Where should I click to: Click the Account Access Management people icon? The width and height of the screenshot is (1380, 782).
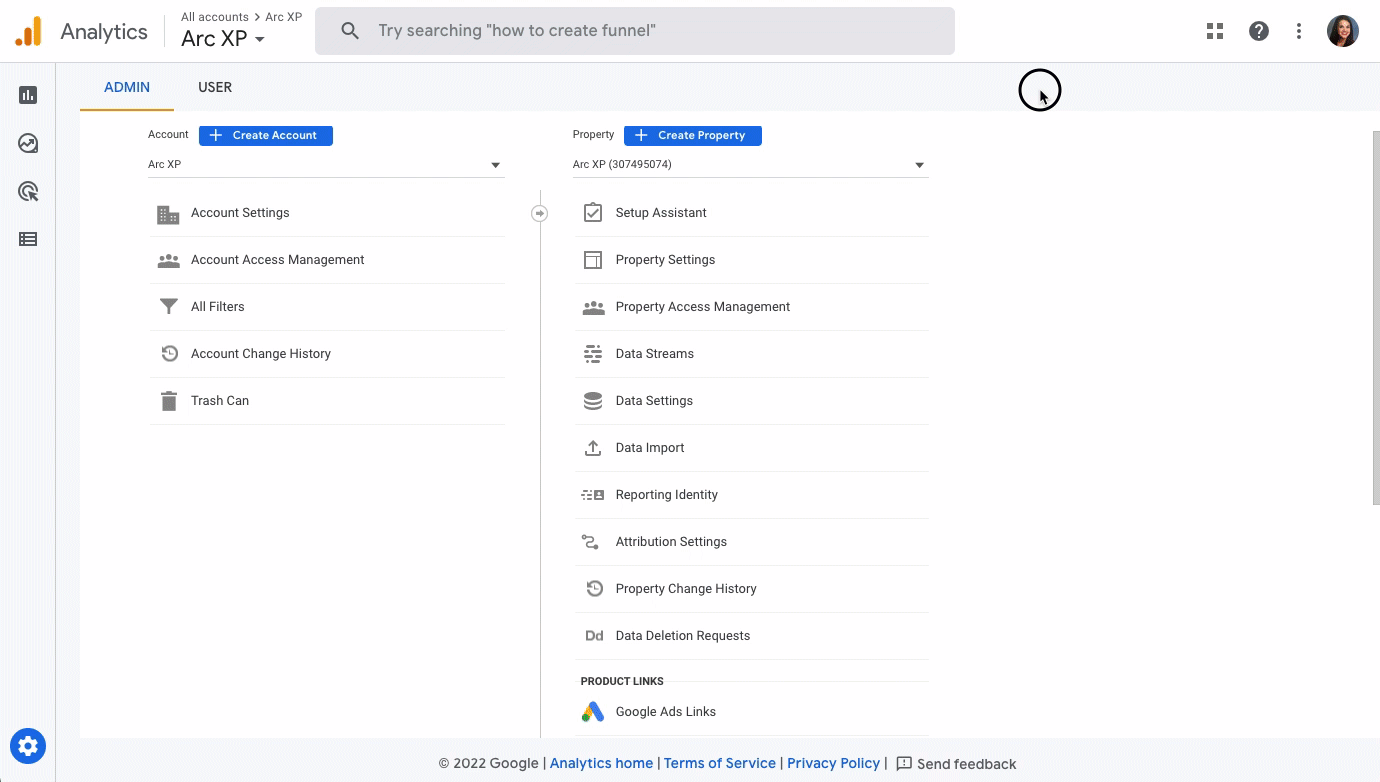[x=168, y=261]
